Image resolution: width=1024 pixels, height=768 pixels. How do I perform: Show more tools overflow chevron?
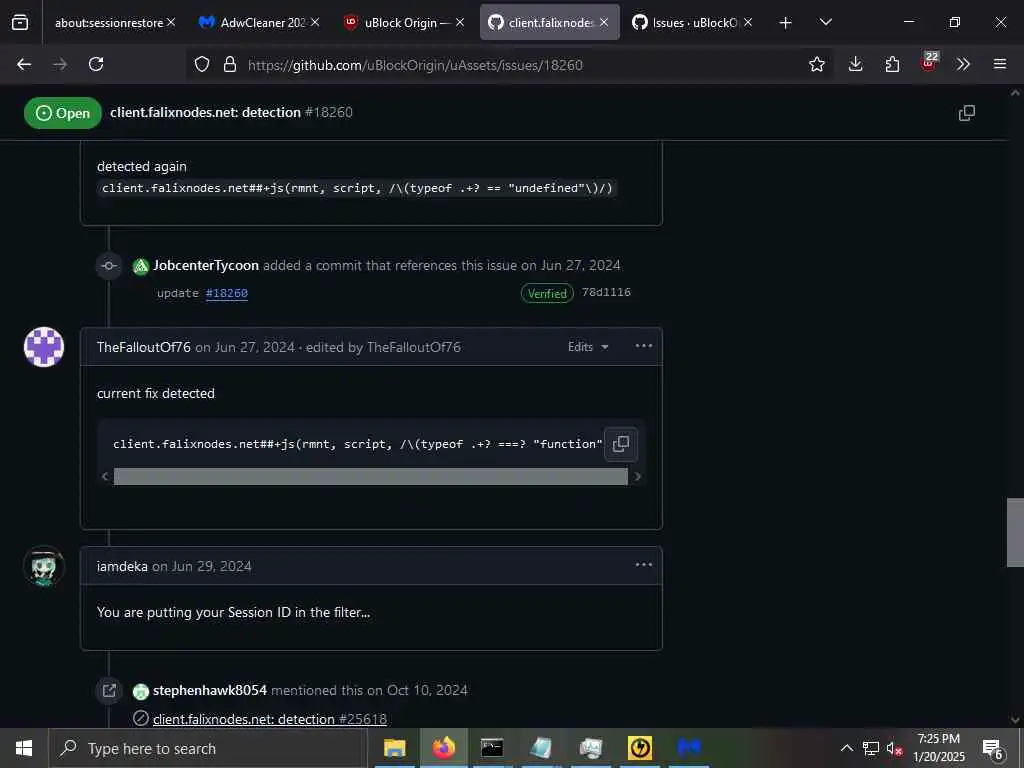[963, 64]
